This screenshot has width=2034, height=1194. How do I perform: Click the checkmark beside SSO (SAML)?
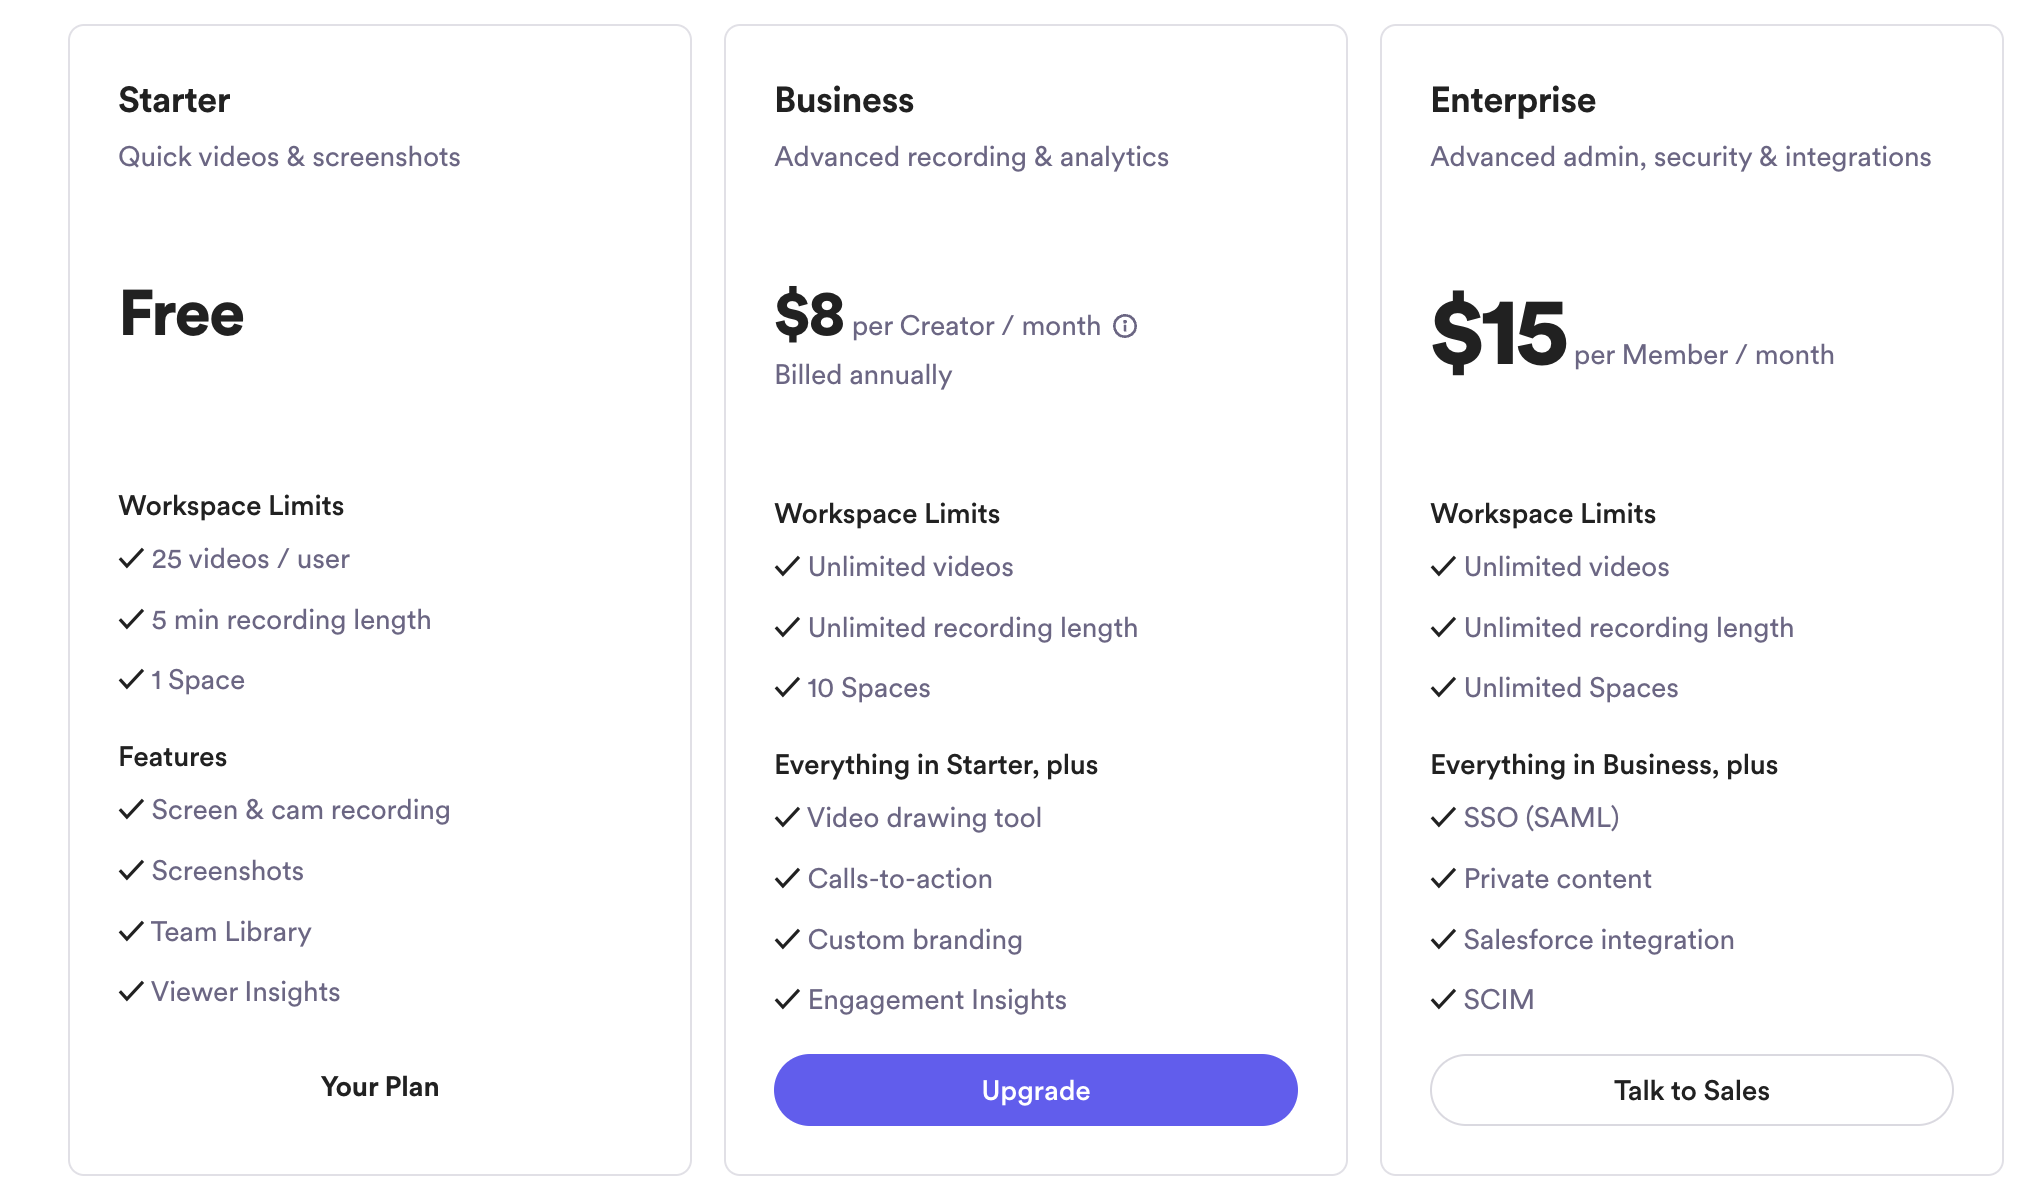tap(1443, 817)
